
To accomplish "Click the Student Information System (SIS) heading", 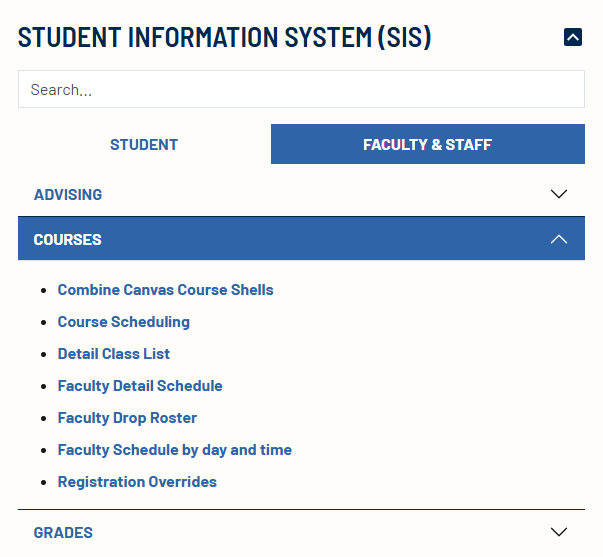I will click(225, 38).
